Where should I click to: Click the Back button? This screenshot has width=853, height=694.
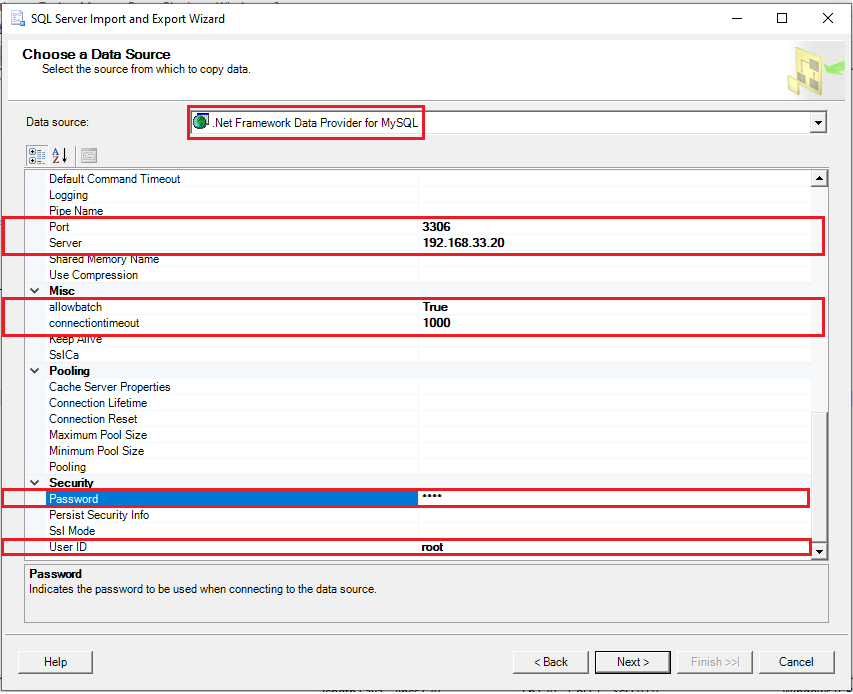(551, 662)
